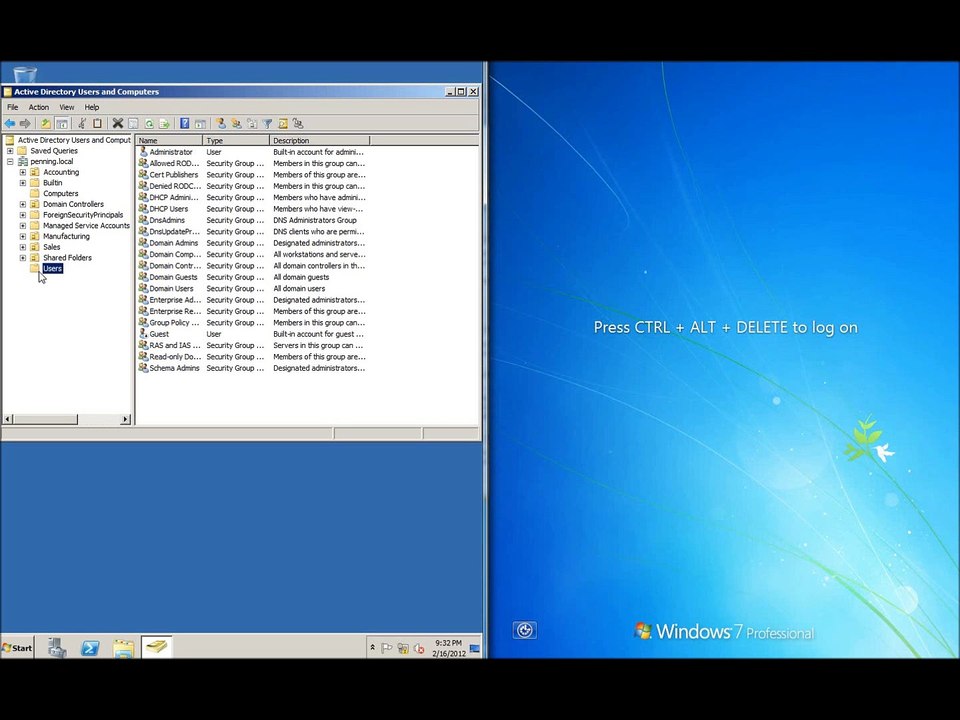Expand the Managed Service Accounts node
This screenshot has width=960, height=720.
pyautogui.click(x=23, y=225)
